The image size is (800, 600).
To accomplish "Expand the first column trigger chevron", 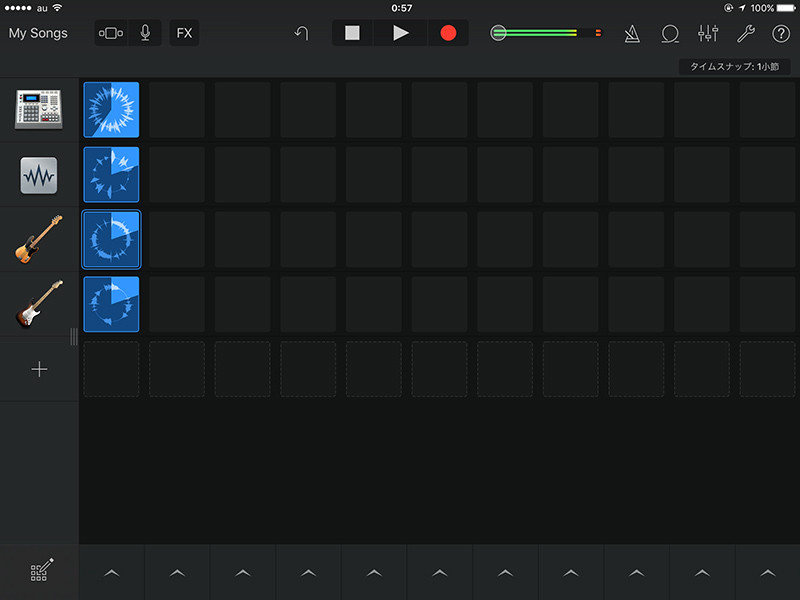I will 112,573.
